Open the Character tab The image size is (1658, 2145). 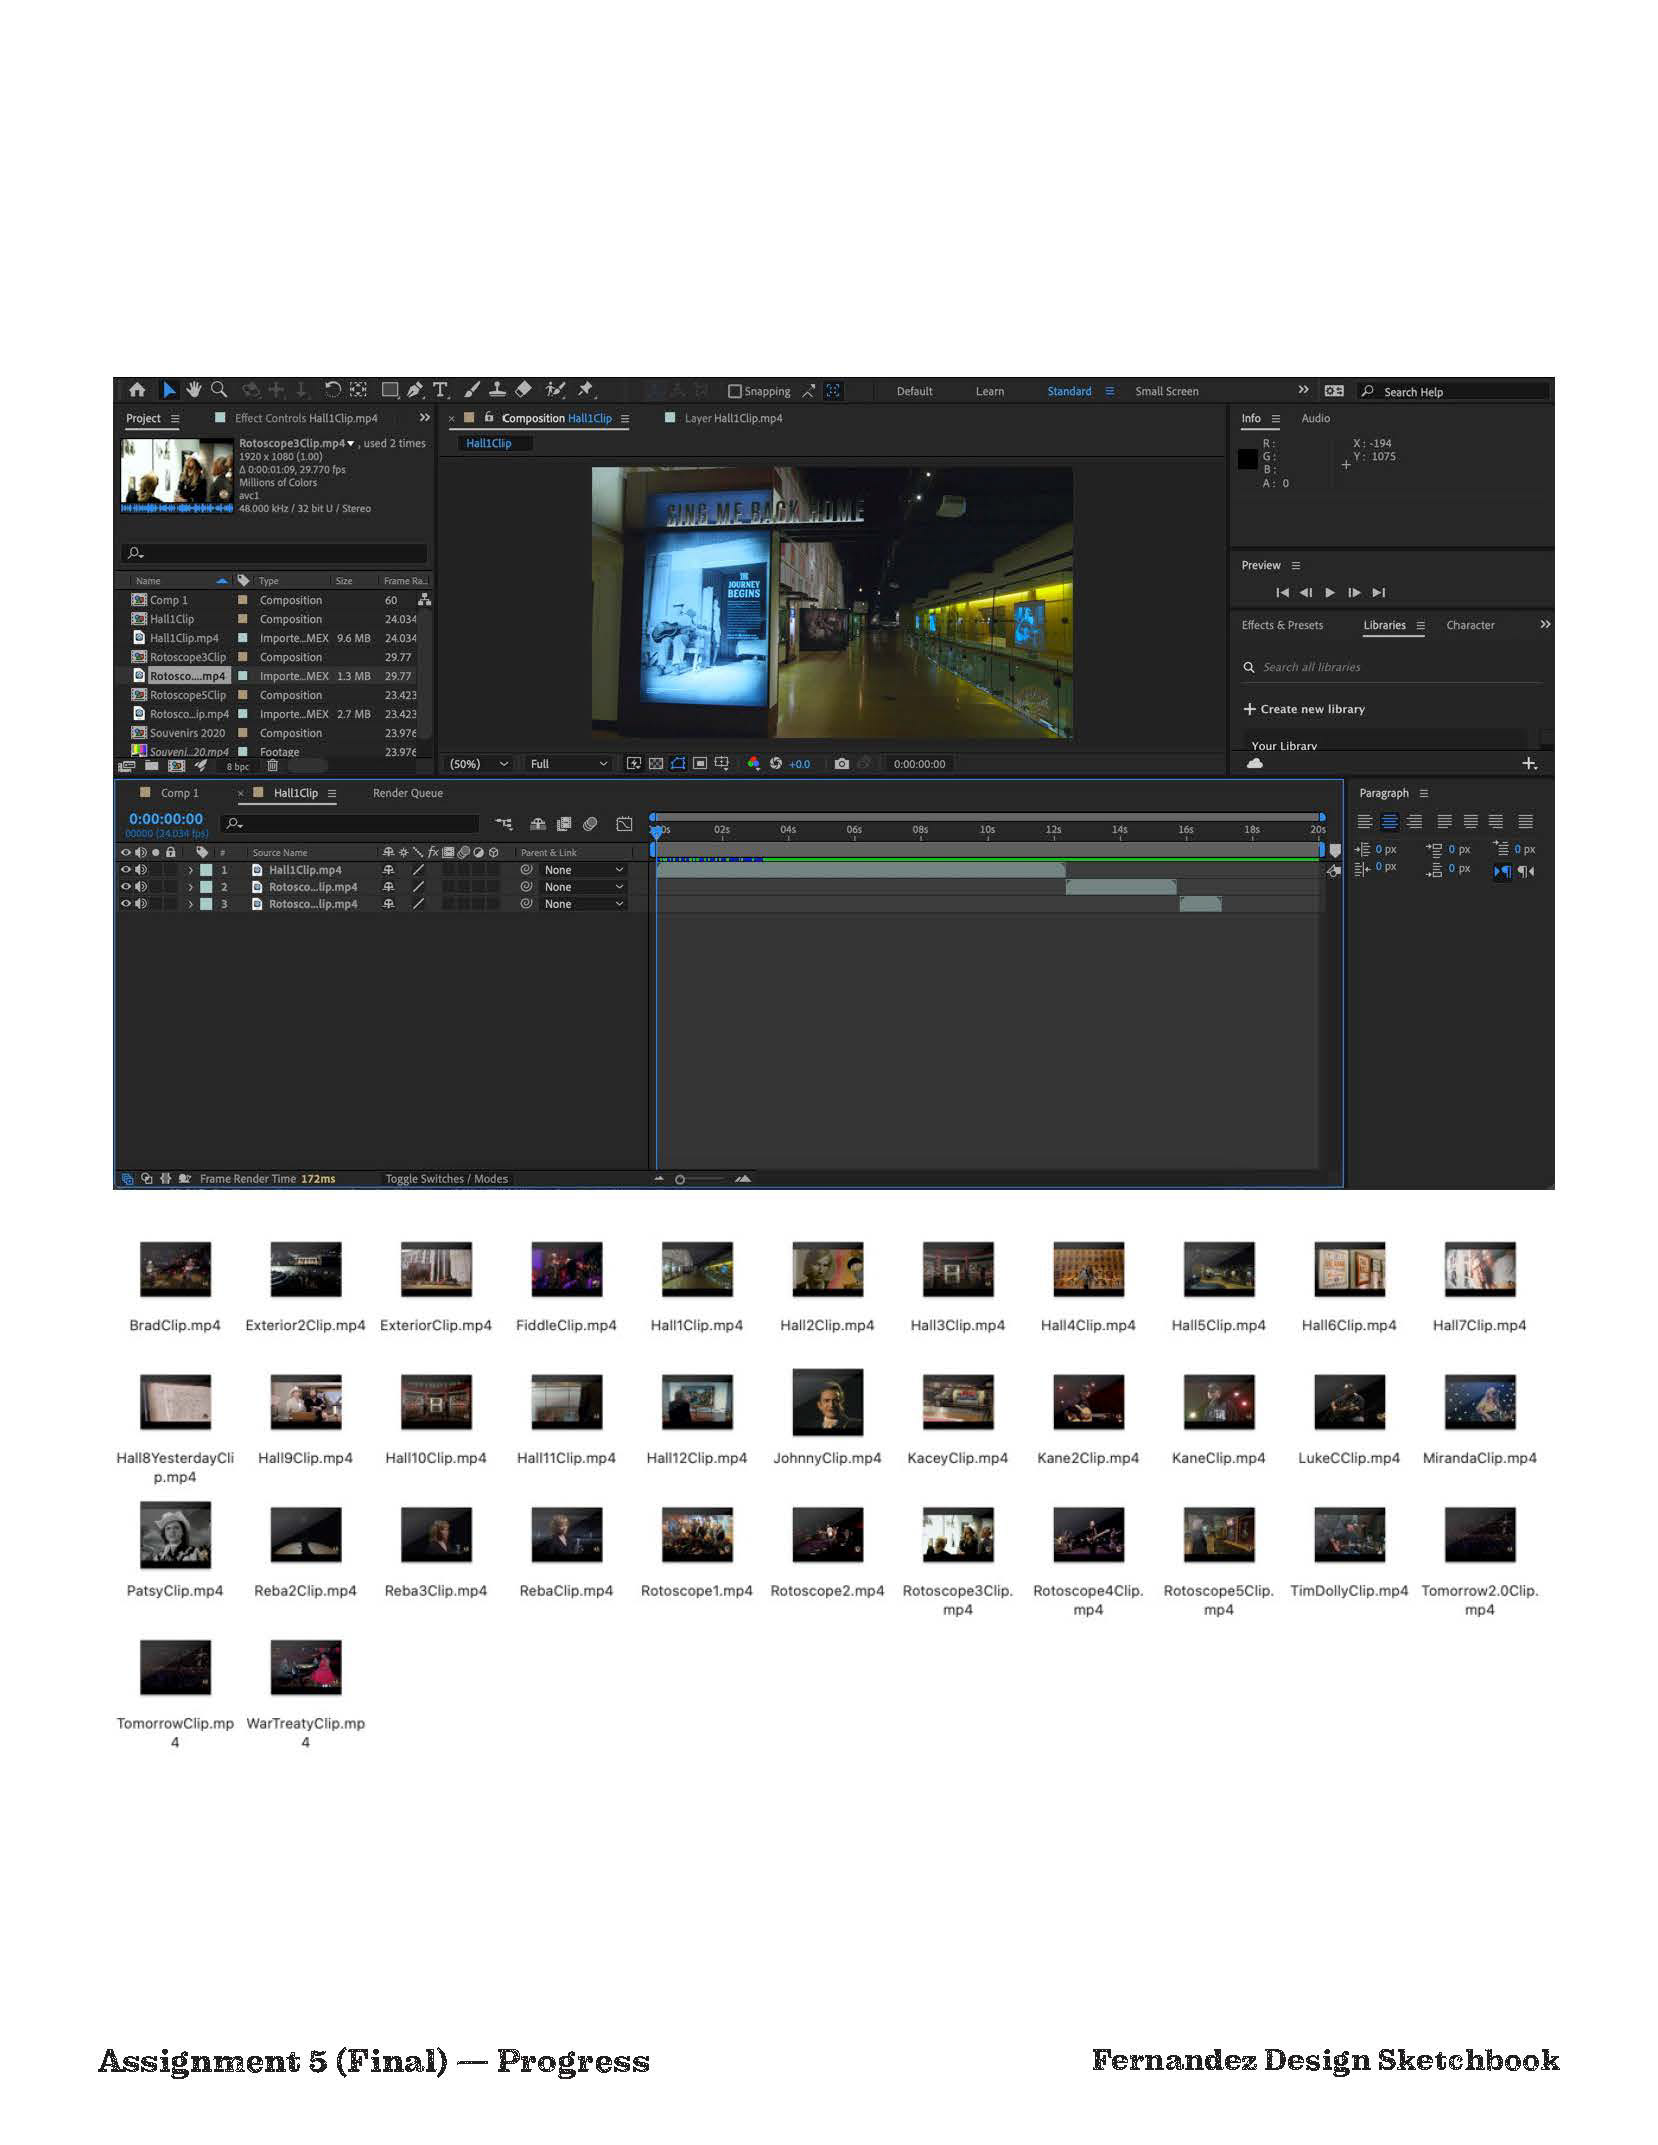1470,625
